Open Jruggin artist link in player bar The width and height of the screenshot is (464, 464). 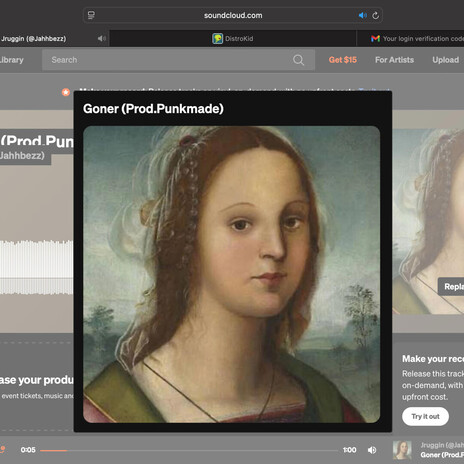click(x=442, y=445)
